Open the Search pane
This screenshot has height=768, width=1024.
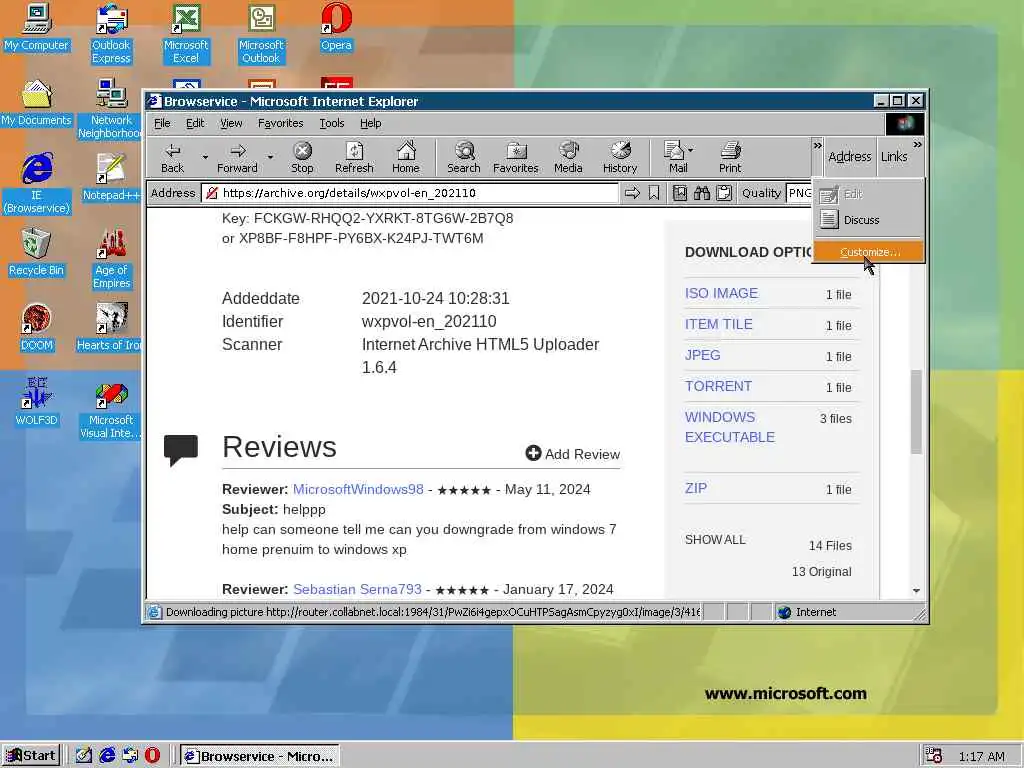click(x=464, y=157)
